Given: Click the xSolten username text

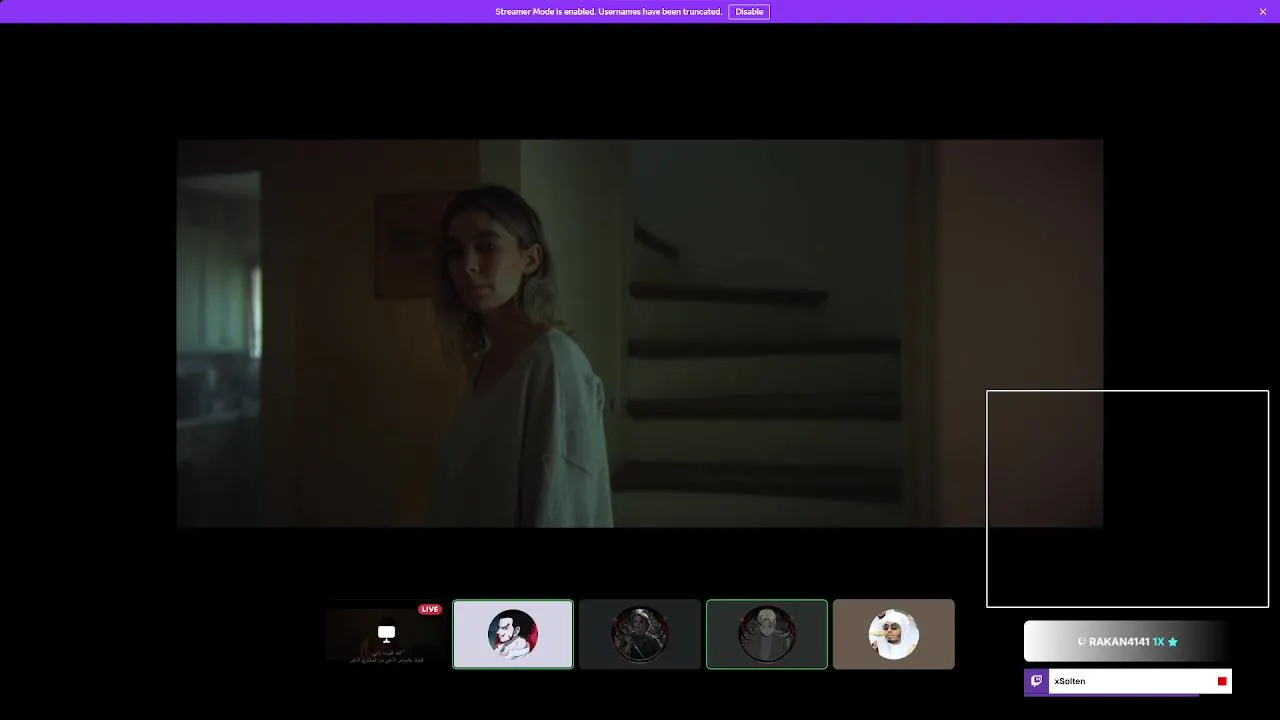Looking at the screenshot, I should pyautogui.click(x=1070, y=681).
